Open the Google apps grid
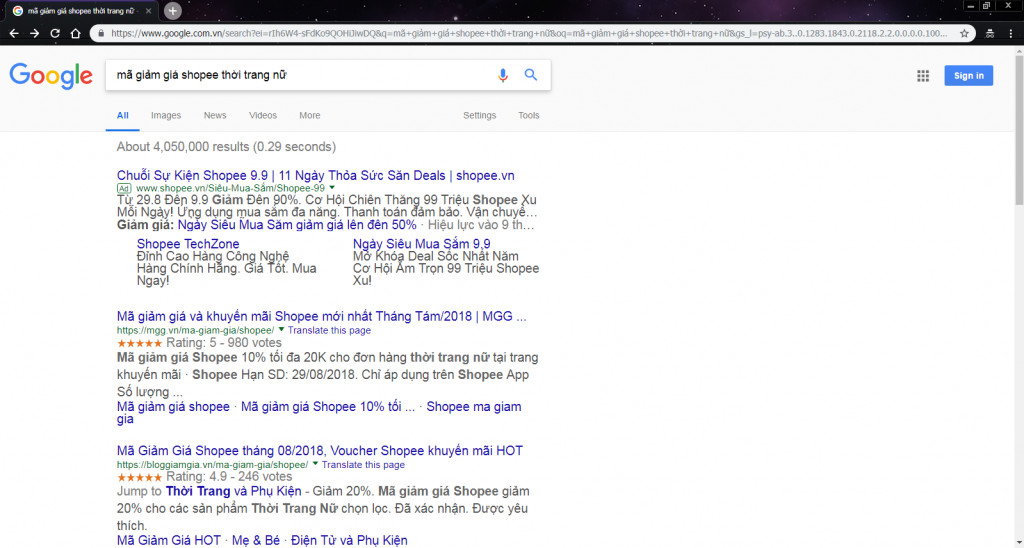 pos(923,76)
